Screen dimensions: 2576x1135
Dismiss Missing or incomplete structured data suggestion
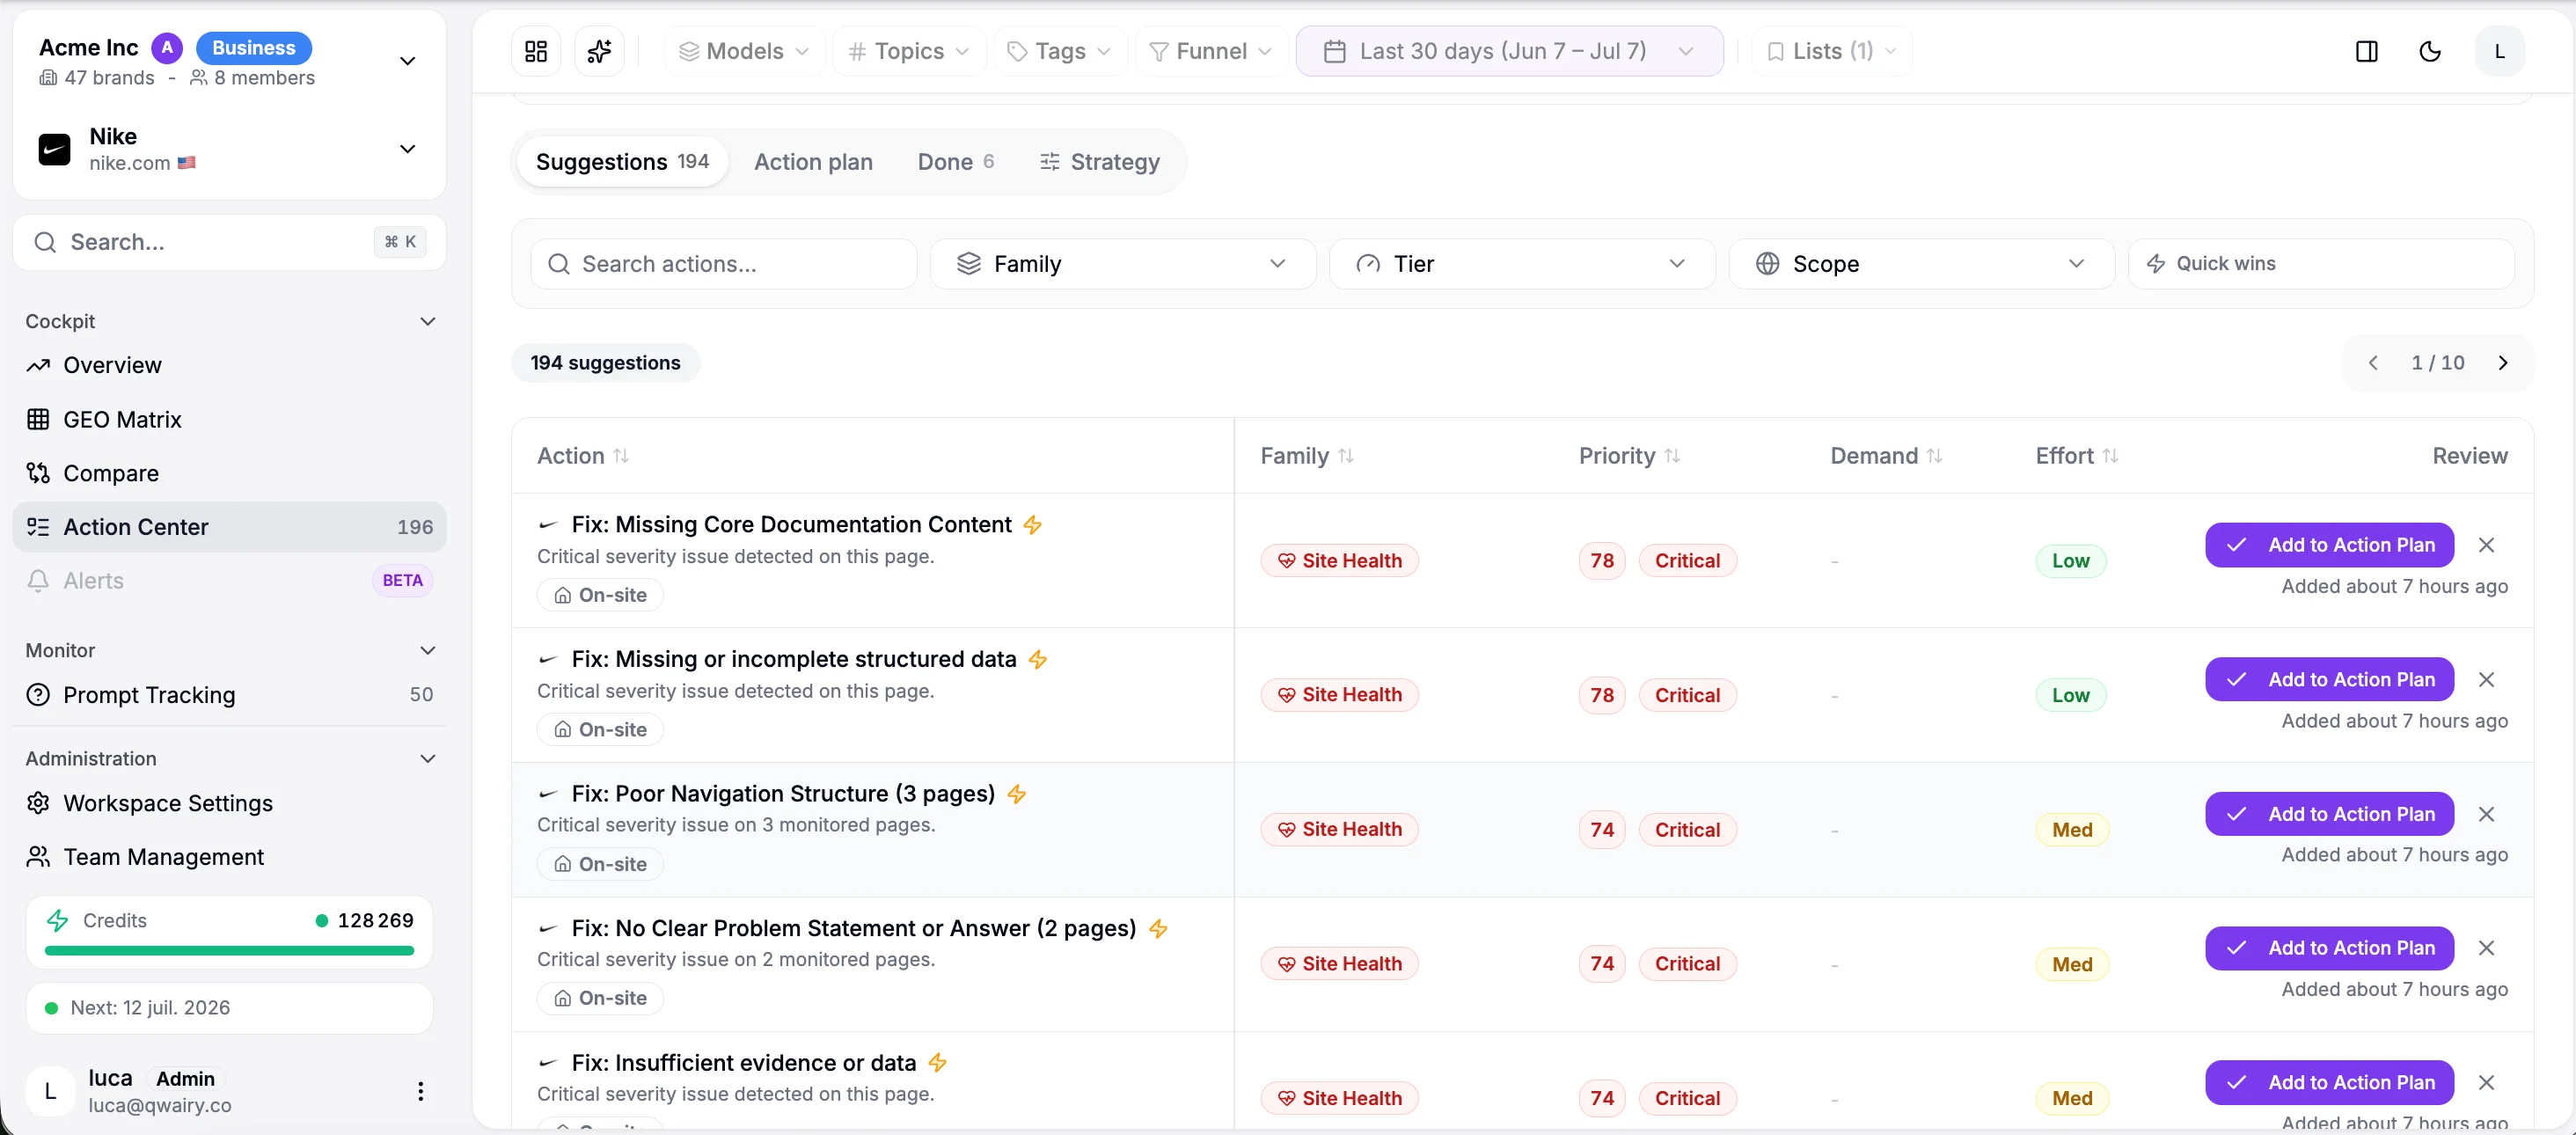point(2486,680)
